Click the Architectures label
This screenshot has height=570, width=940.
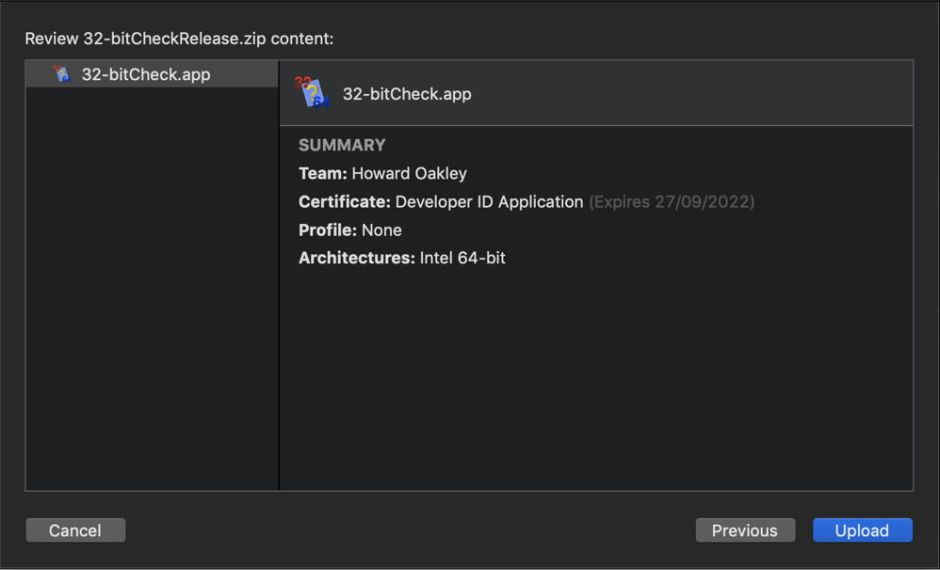coord(356,257)
